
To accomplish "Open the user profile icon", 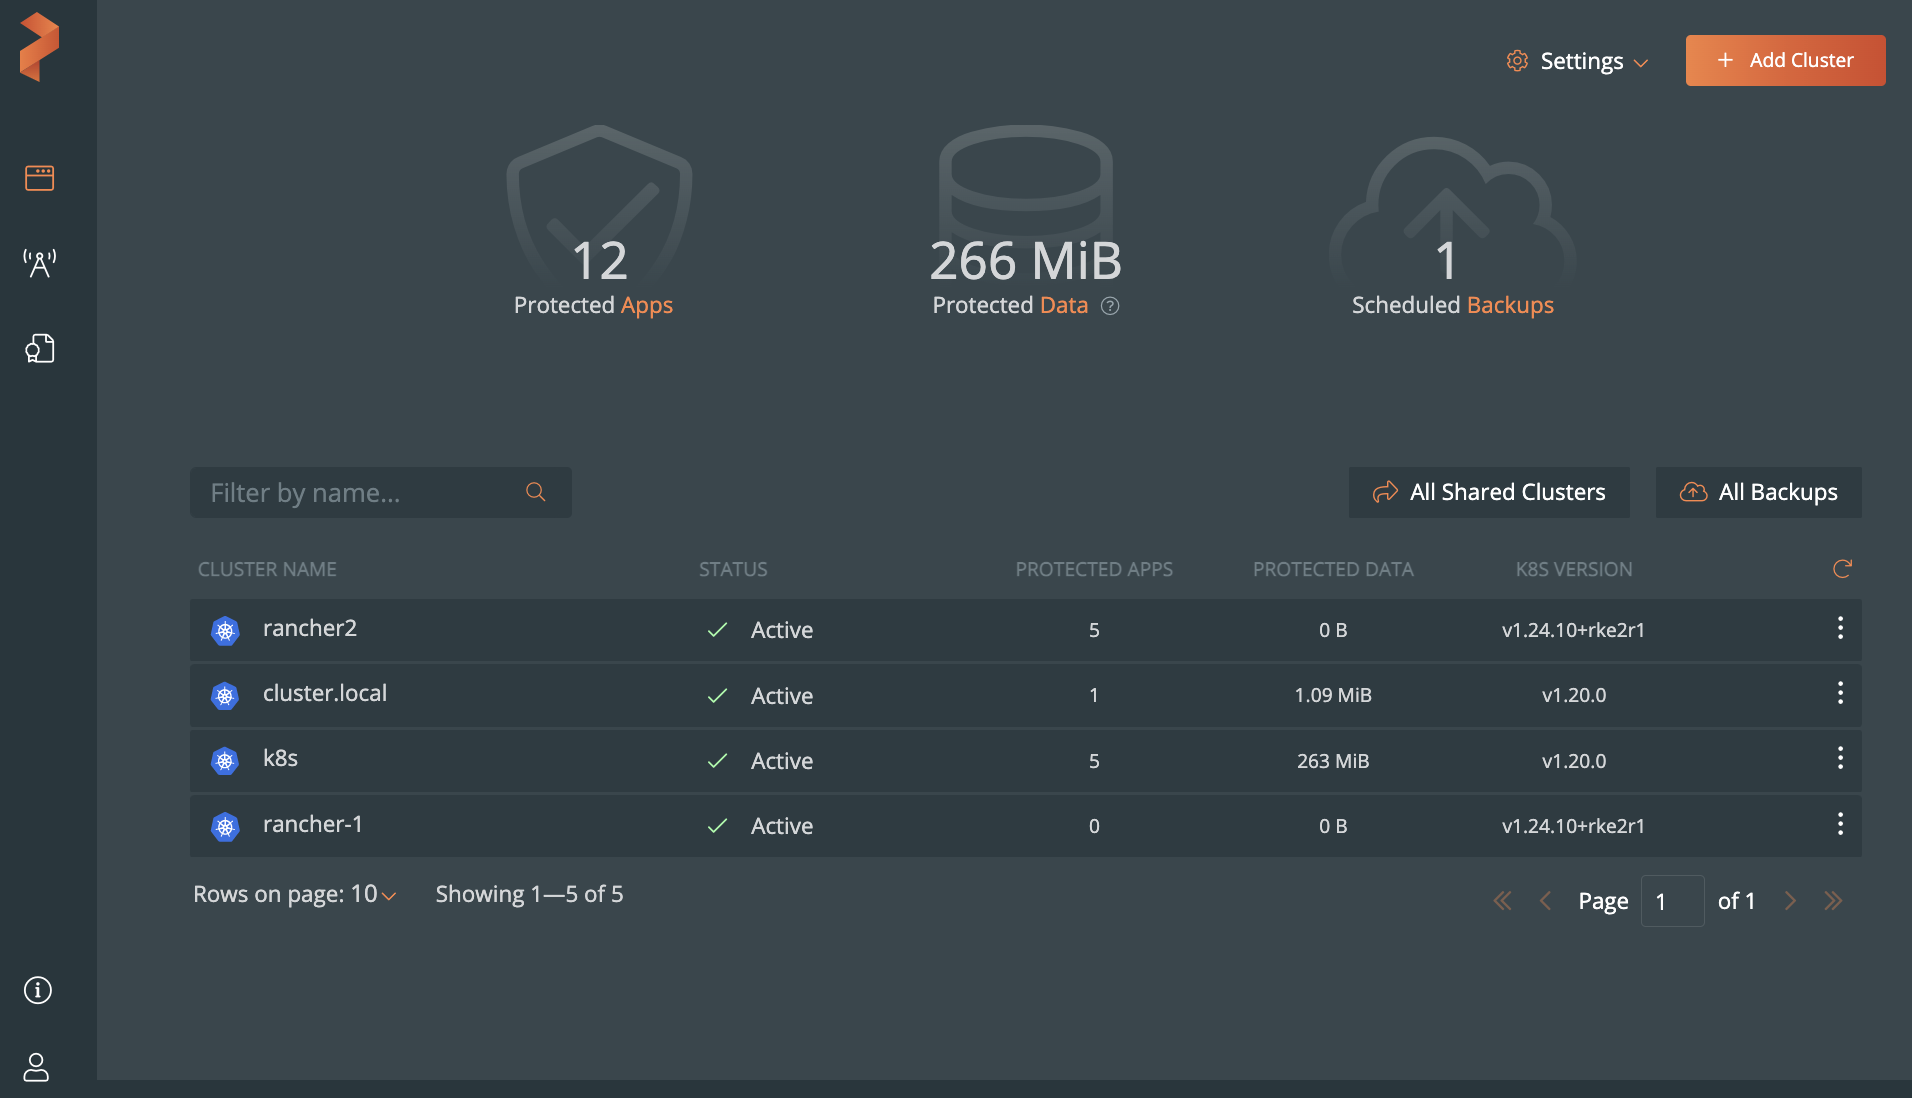I will click(x=36, y=1067).
